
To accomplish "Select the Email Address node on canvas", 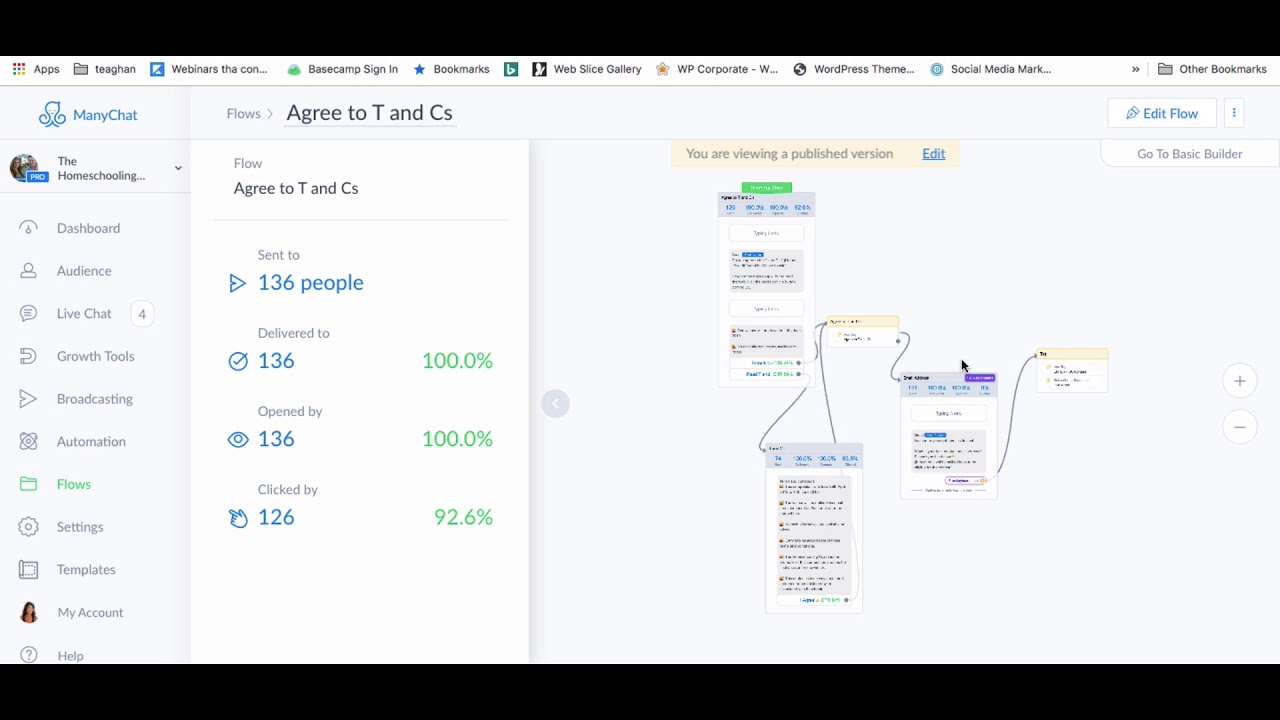I will click(949, 437).
